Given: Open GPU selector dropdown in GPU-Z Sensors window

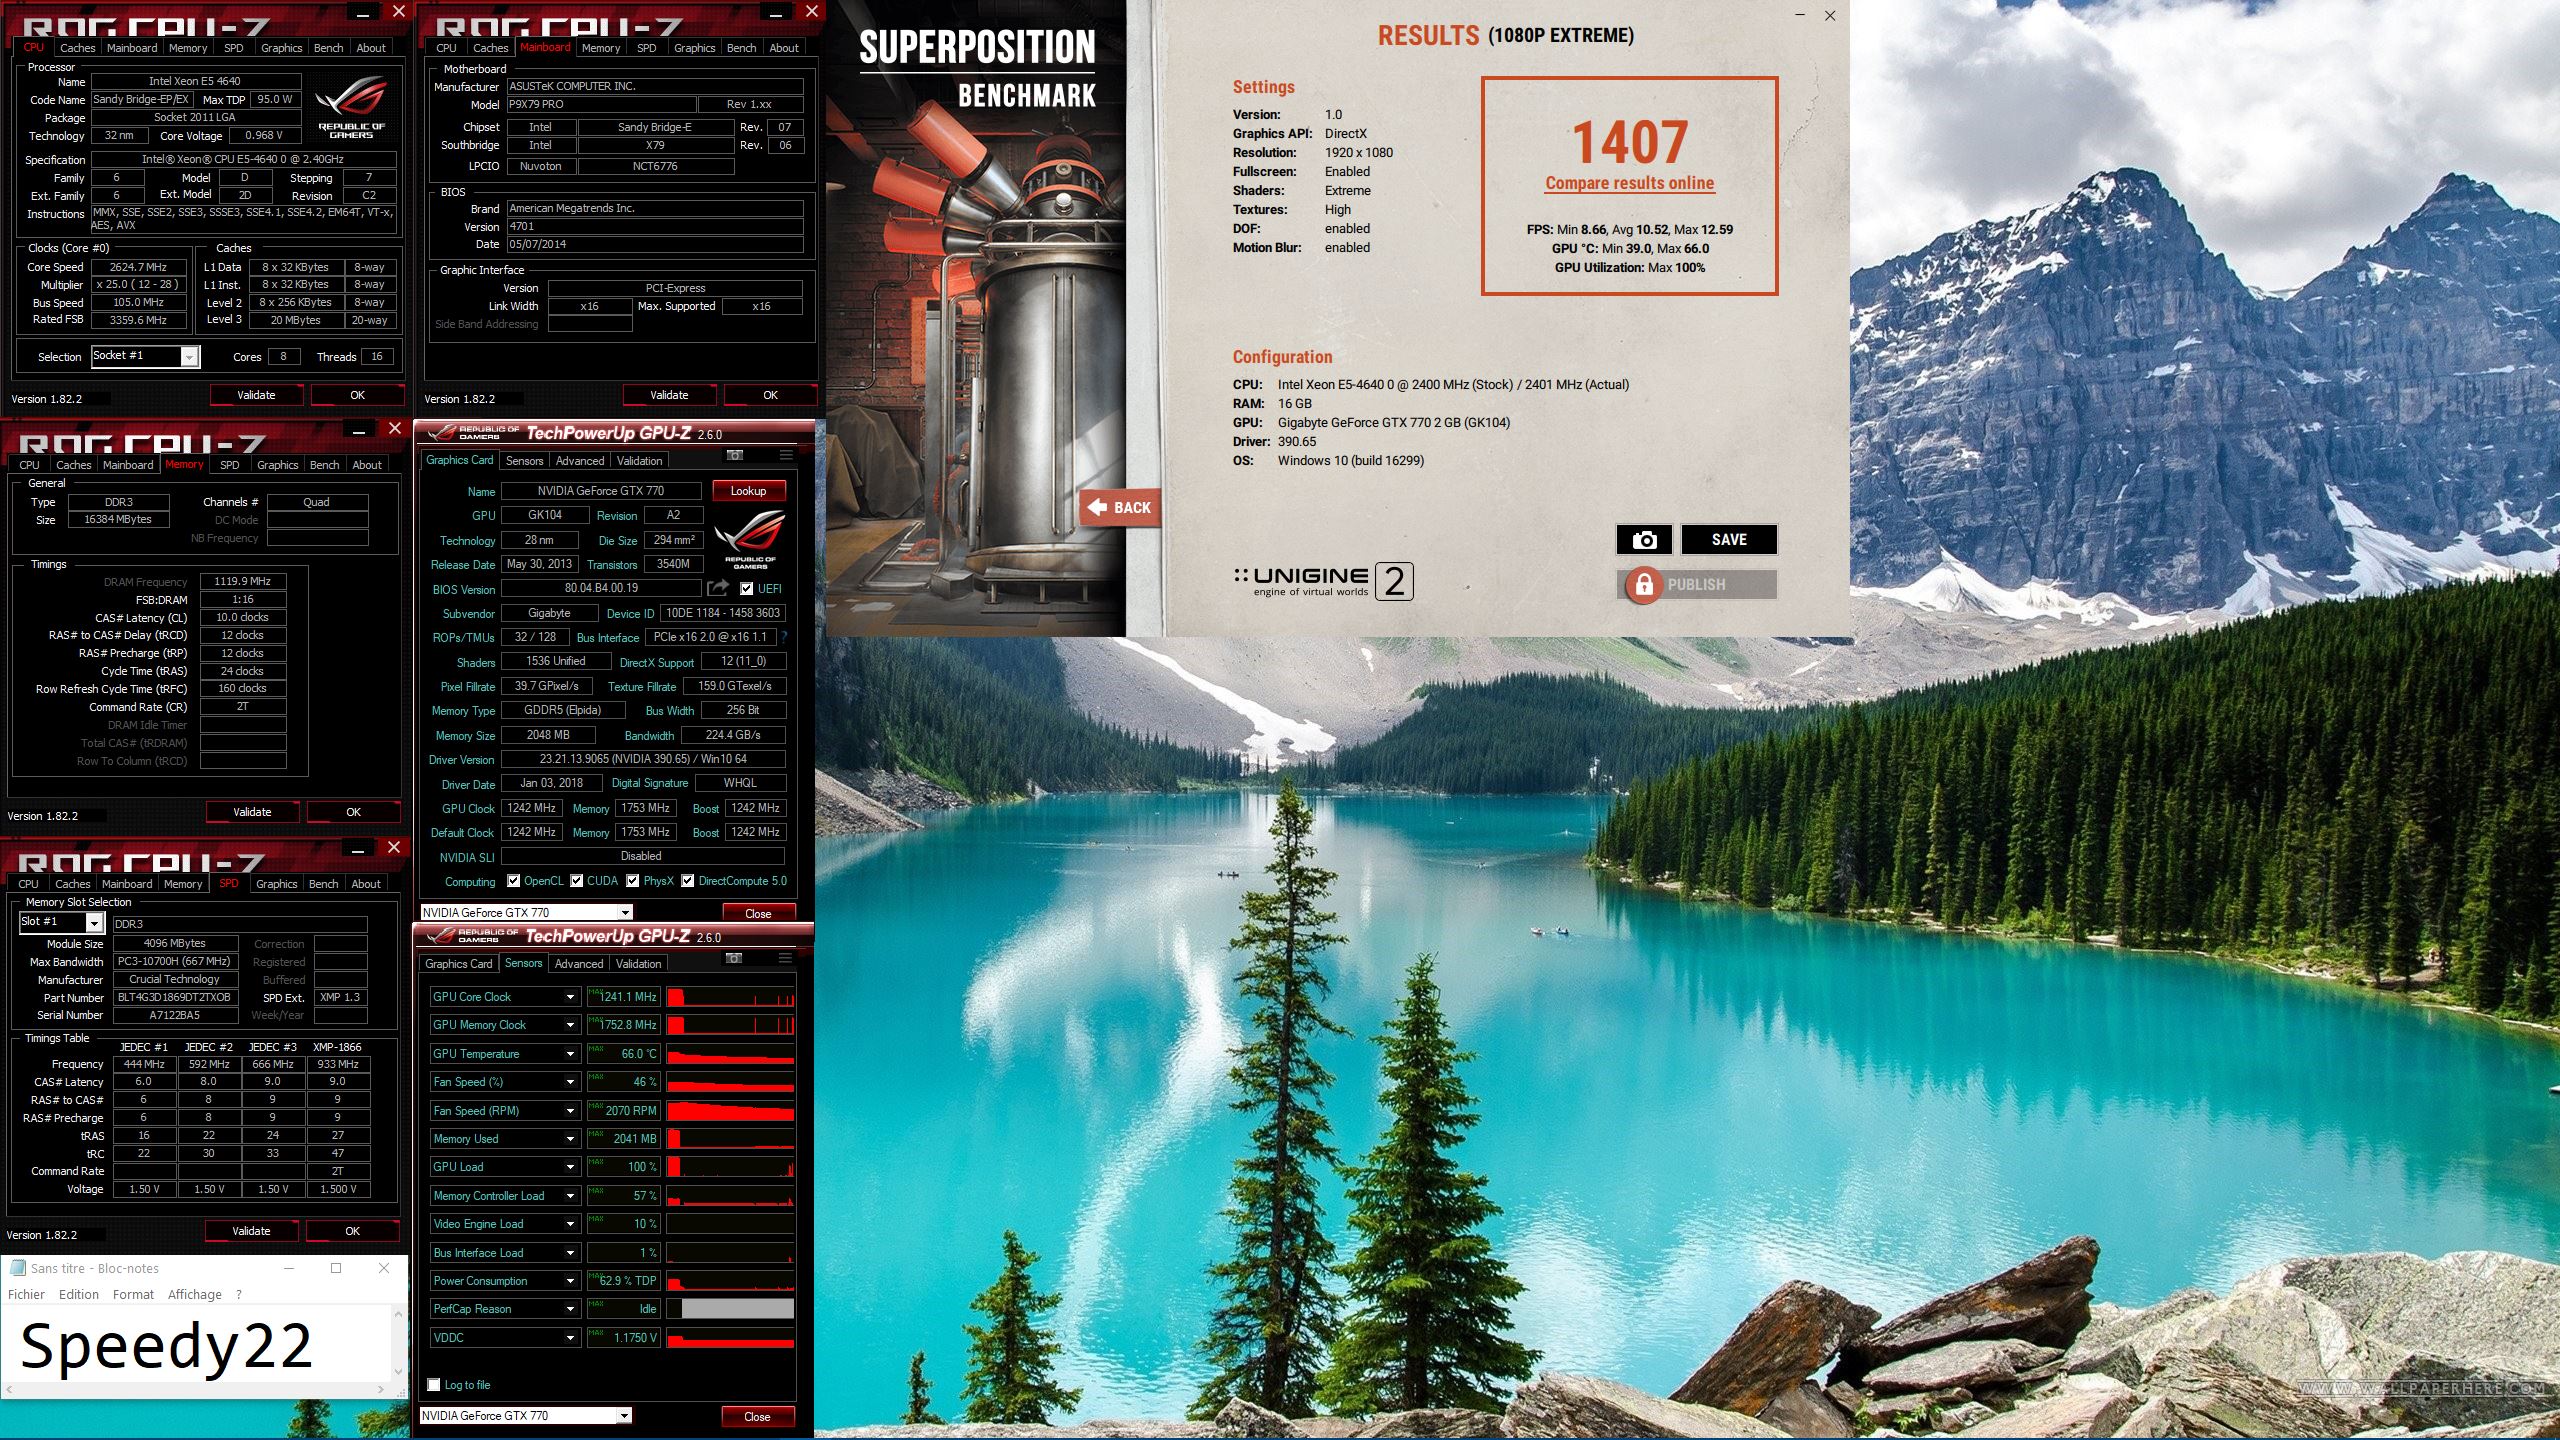Looking at the screenshot, I should coord(625,1415).
